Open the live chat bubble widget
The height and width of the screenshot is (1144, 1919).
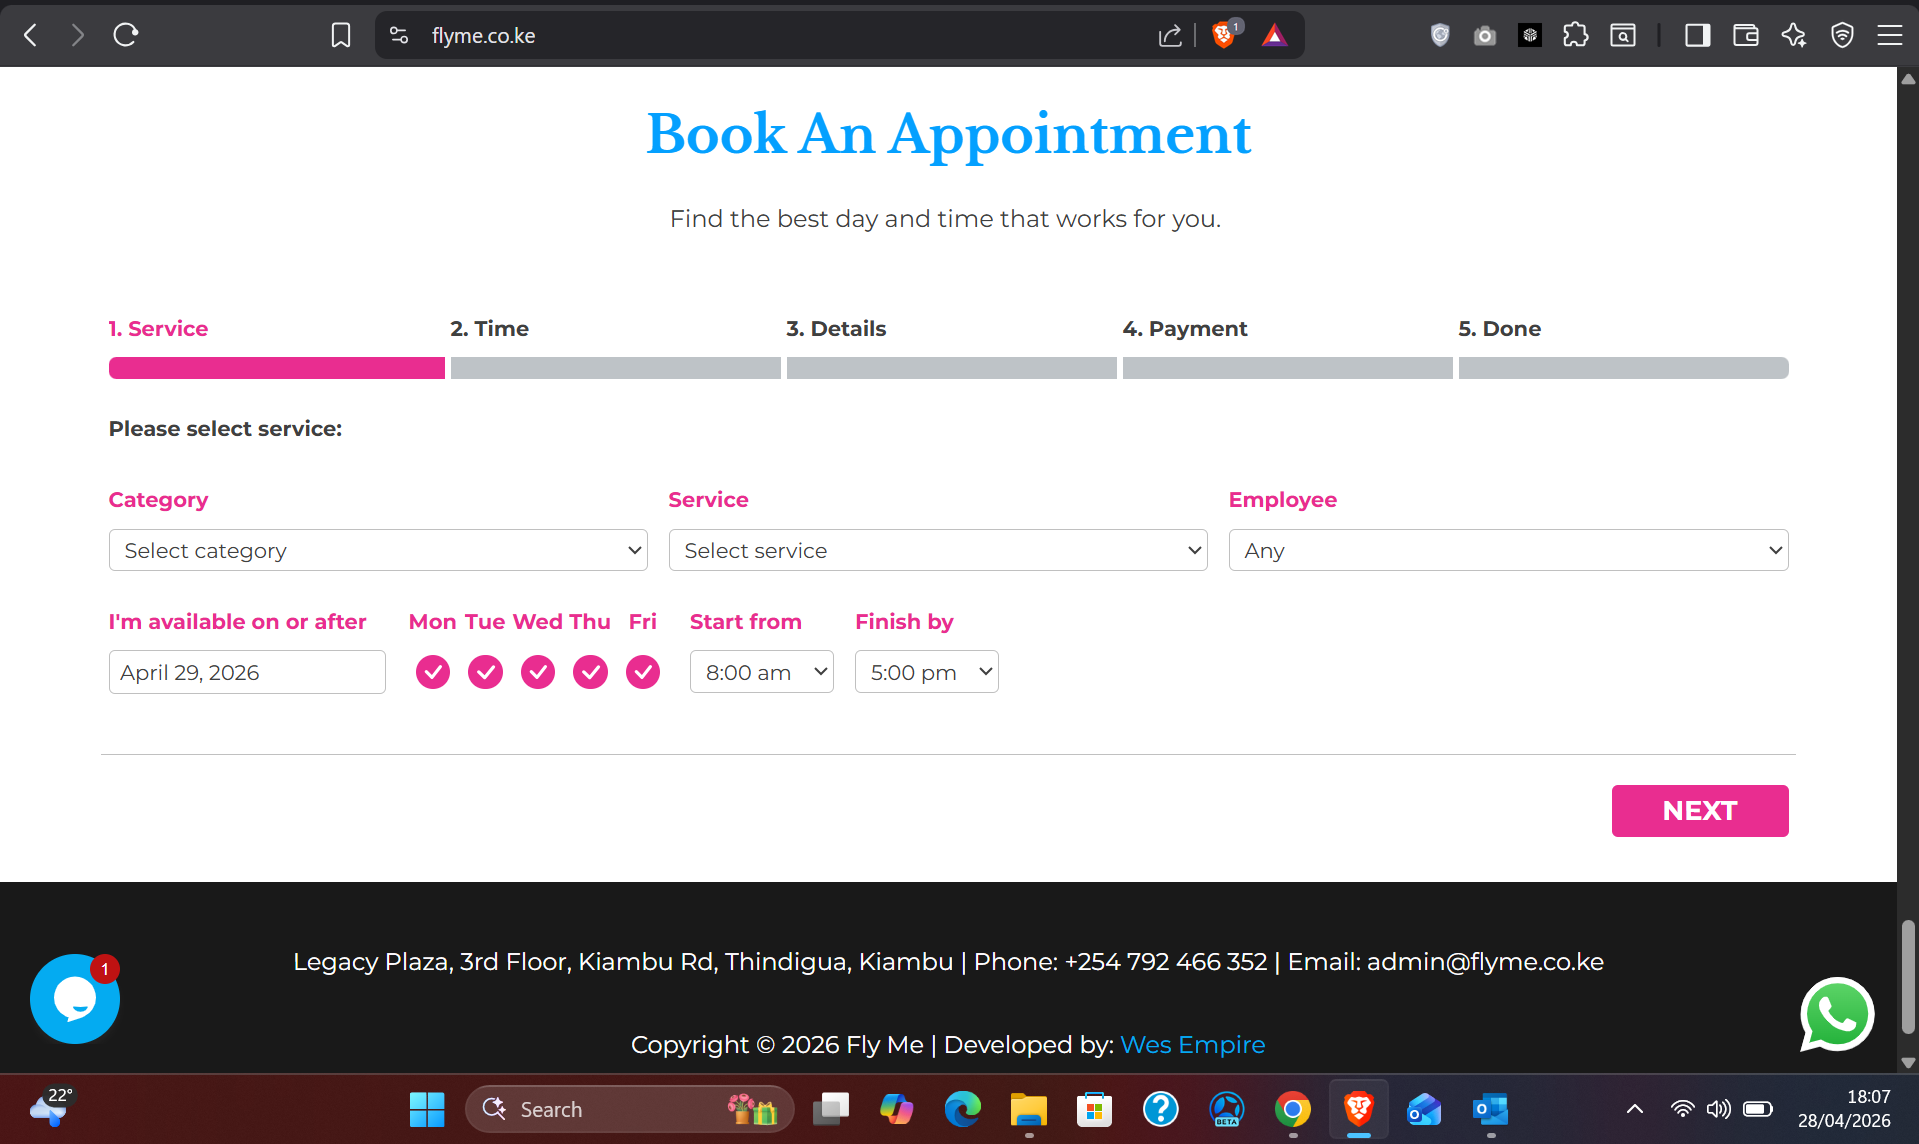click(75, 999)
